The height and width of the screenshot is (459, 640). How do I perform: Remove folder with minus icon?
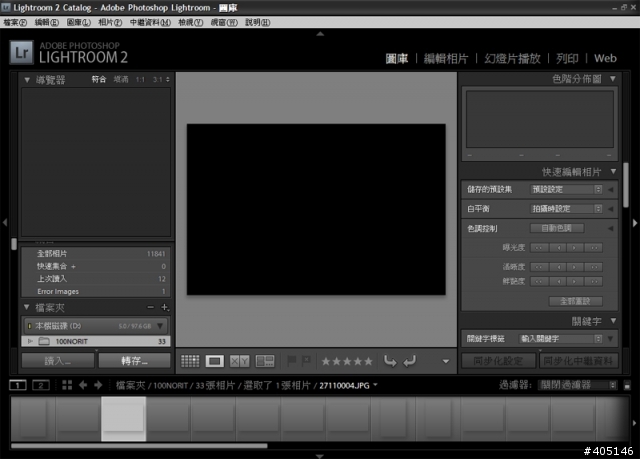[x=151, y=307]
